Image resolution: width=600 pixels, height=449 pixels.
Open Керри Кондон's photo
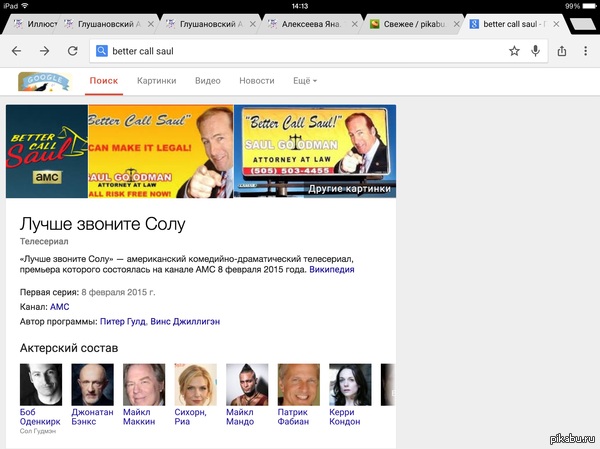click(x=350, y=385)
